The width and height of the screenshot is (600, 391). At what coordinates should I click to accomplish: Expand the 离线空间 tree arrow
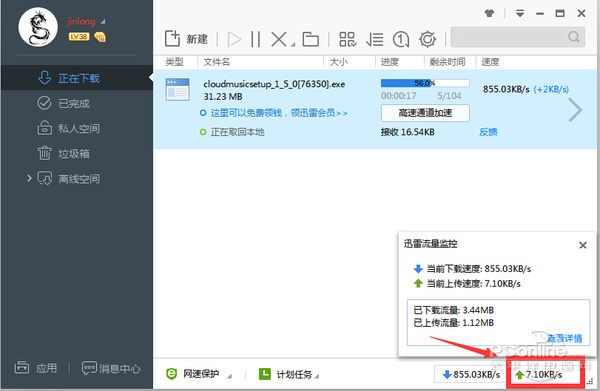[29, 178]
